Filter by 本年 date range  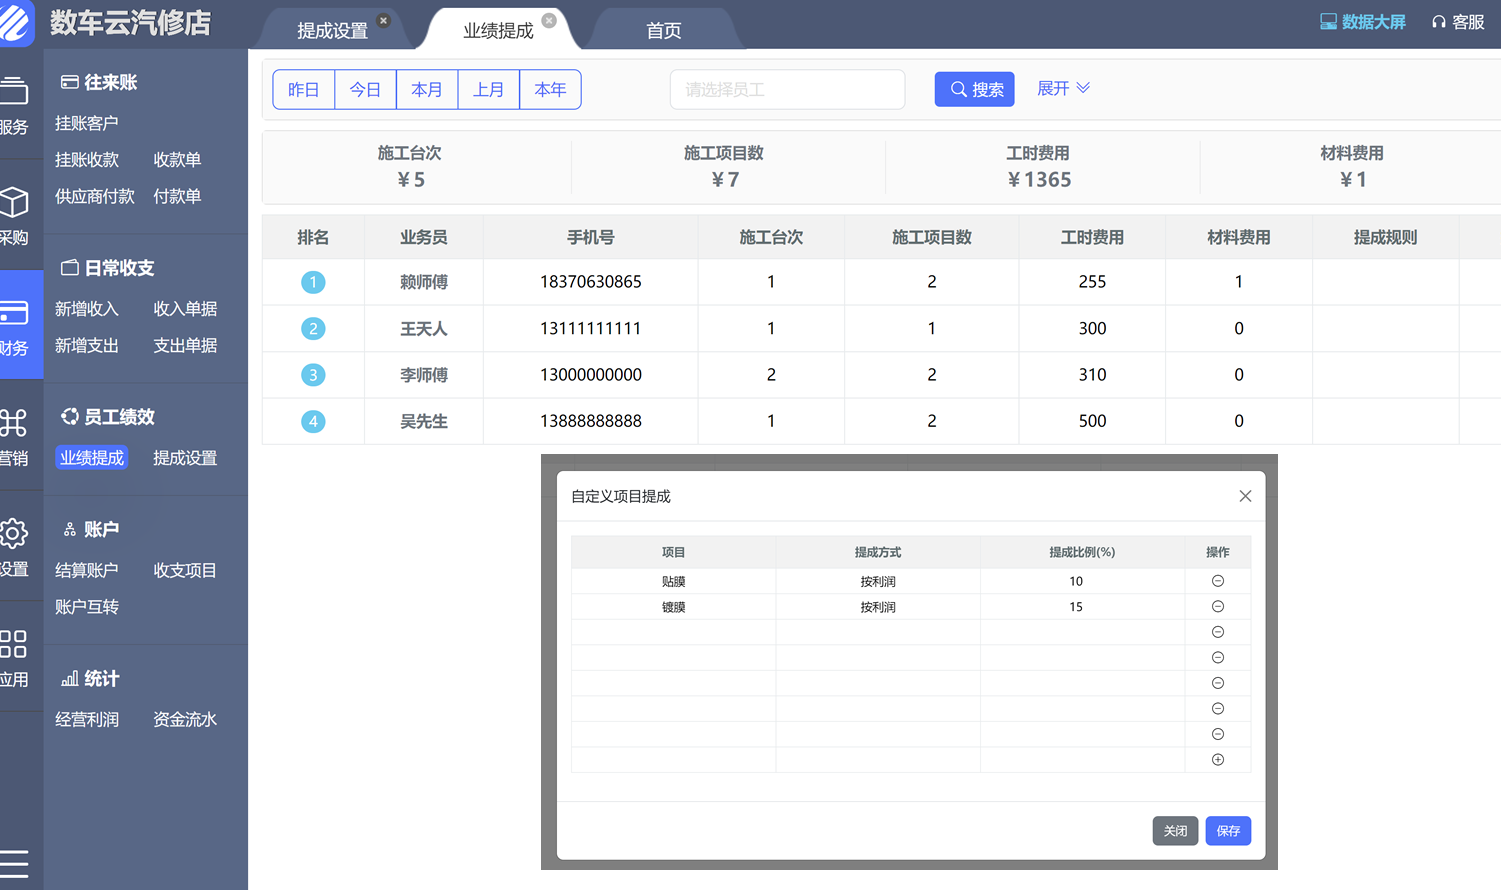550,90
